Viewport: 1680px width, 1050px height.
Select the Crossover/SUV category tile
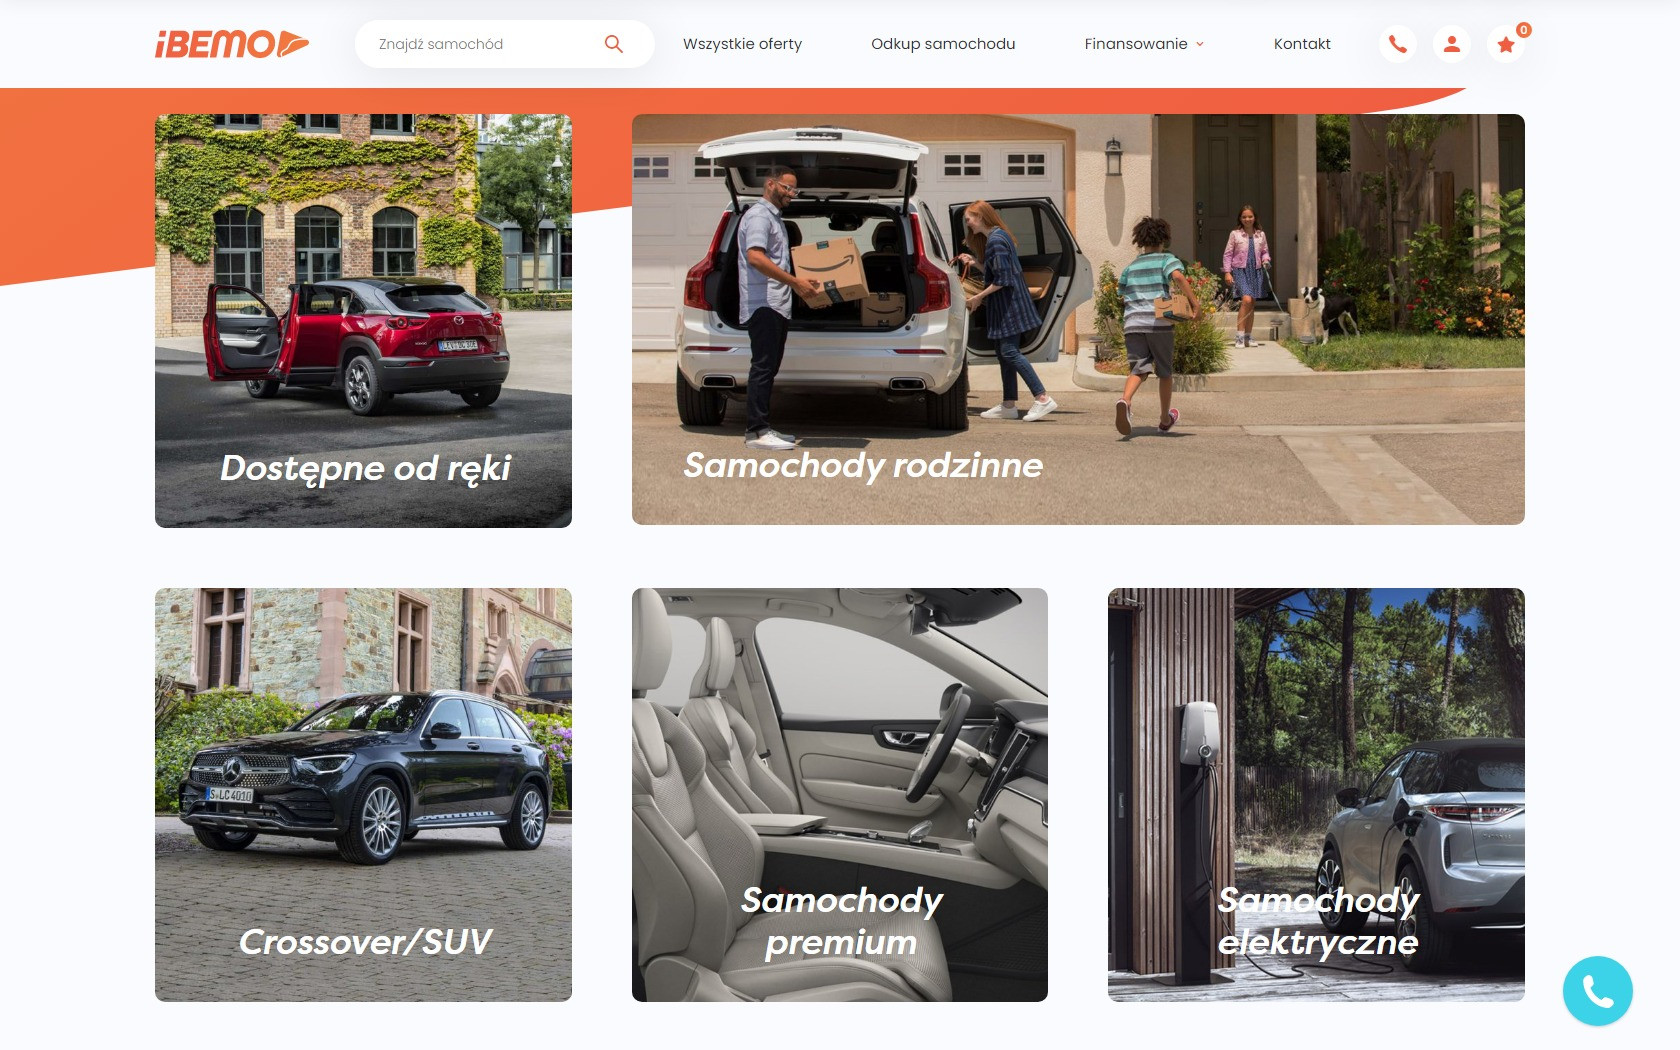tap(363, 795)
